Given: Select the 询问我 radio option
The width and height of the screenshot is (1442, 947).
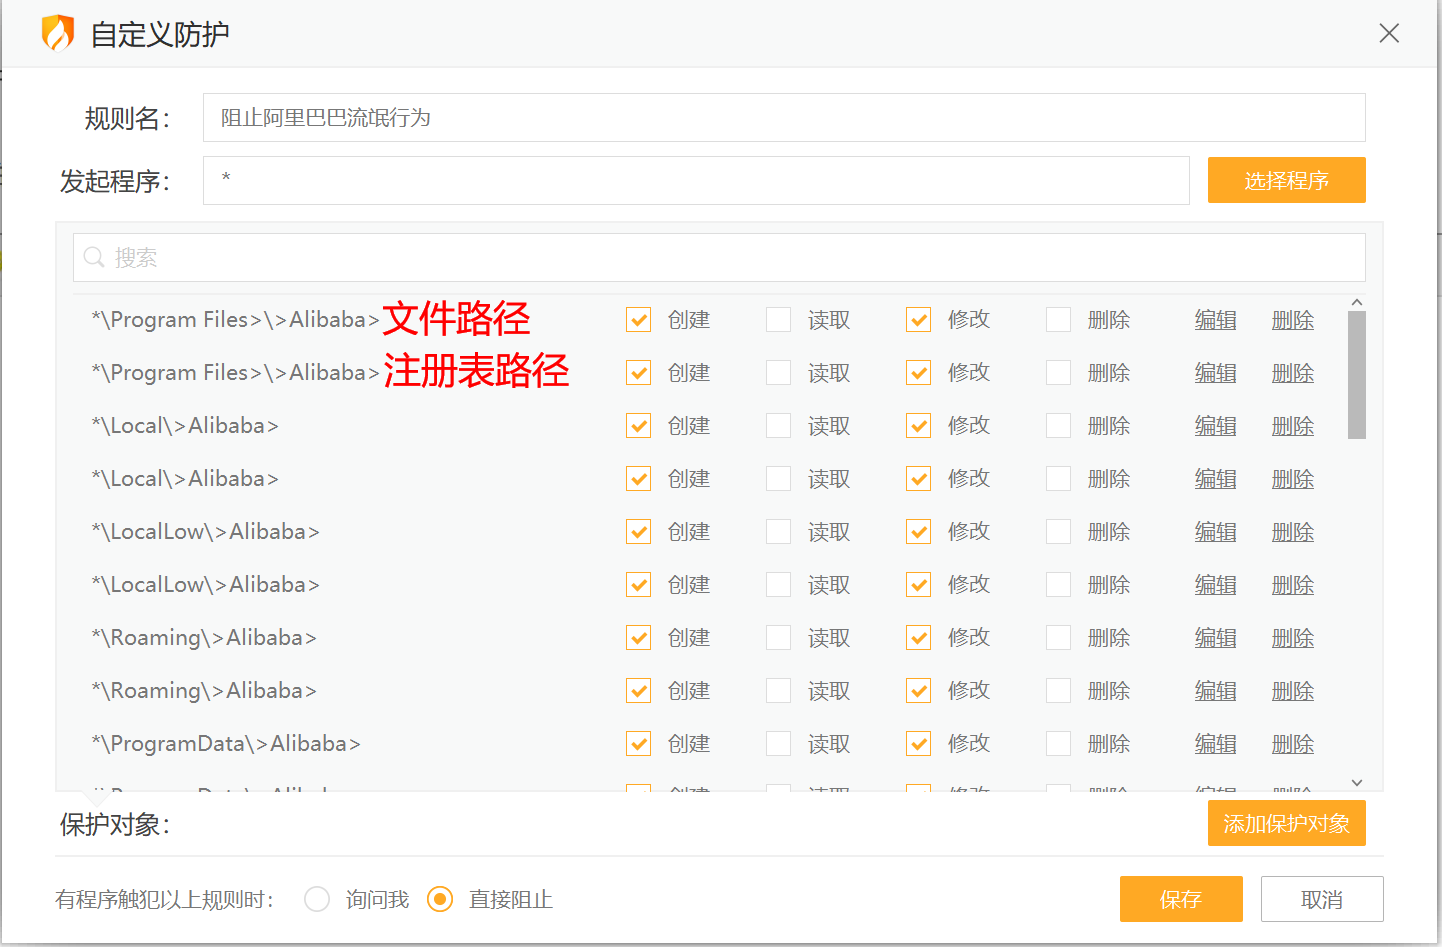Looking at the screenshot, I should pyautogui.click(x=317, y=899).
